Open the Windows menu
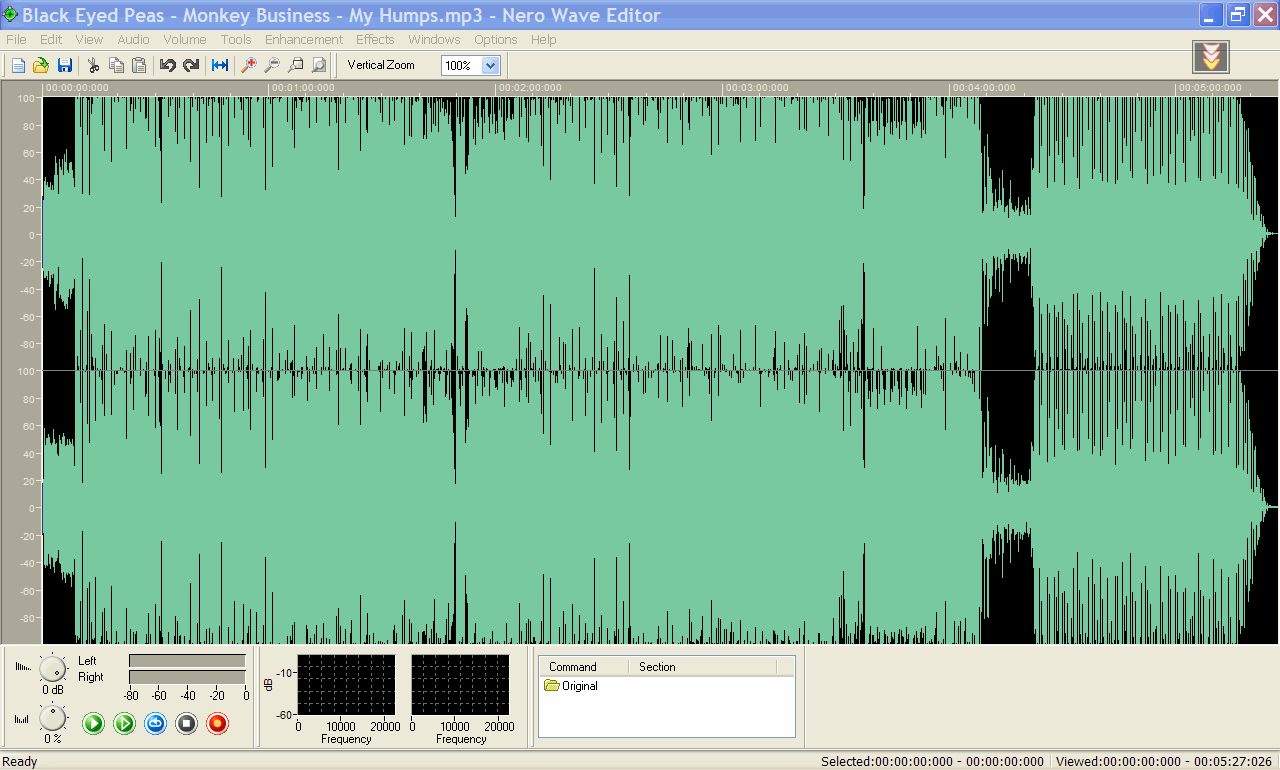 434,40
